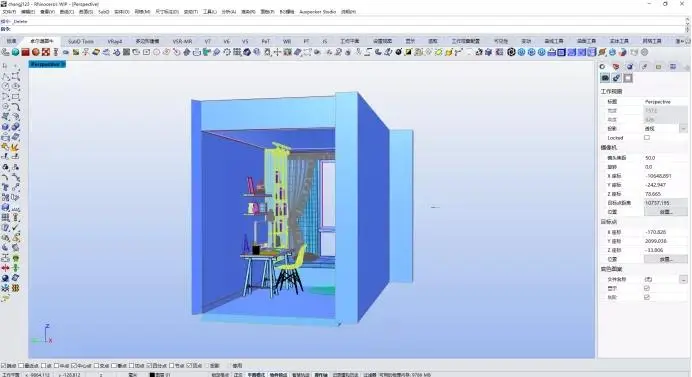
Task: Select the rectangle tool in left sidebar
Action: pyautogui.click(x=15, y=97)
